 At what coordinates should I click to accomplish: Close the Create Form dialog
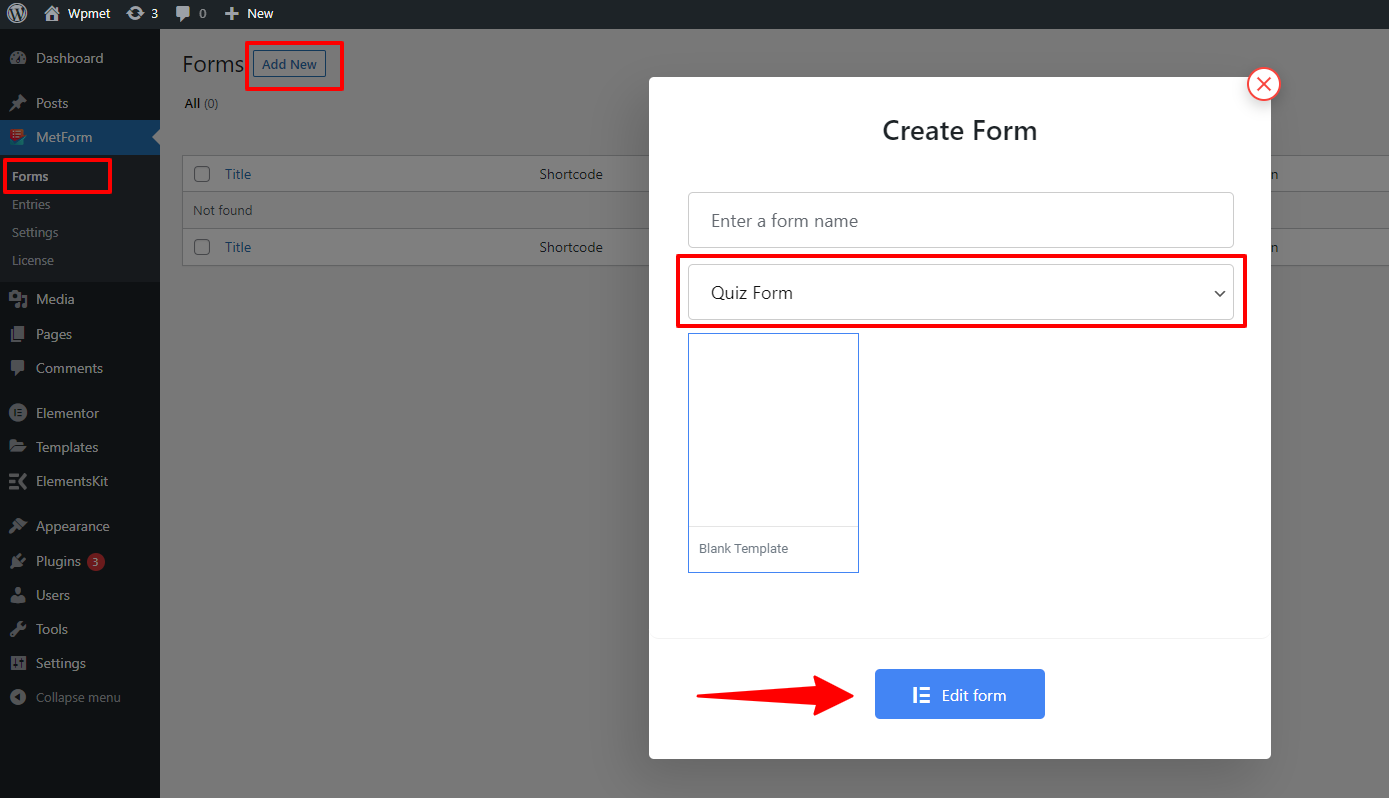point(1264,84)
